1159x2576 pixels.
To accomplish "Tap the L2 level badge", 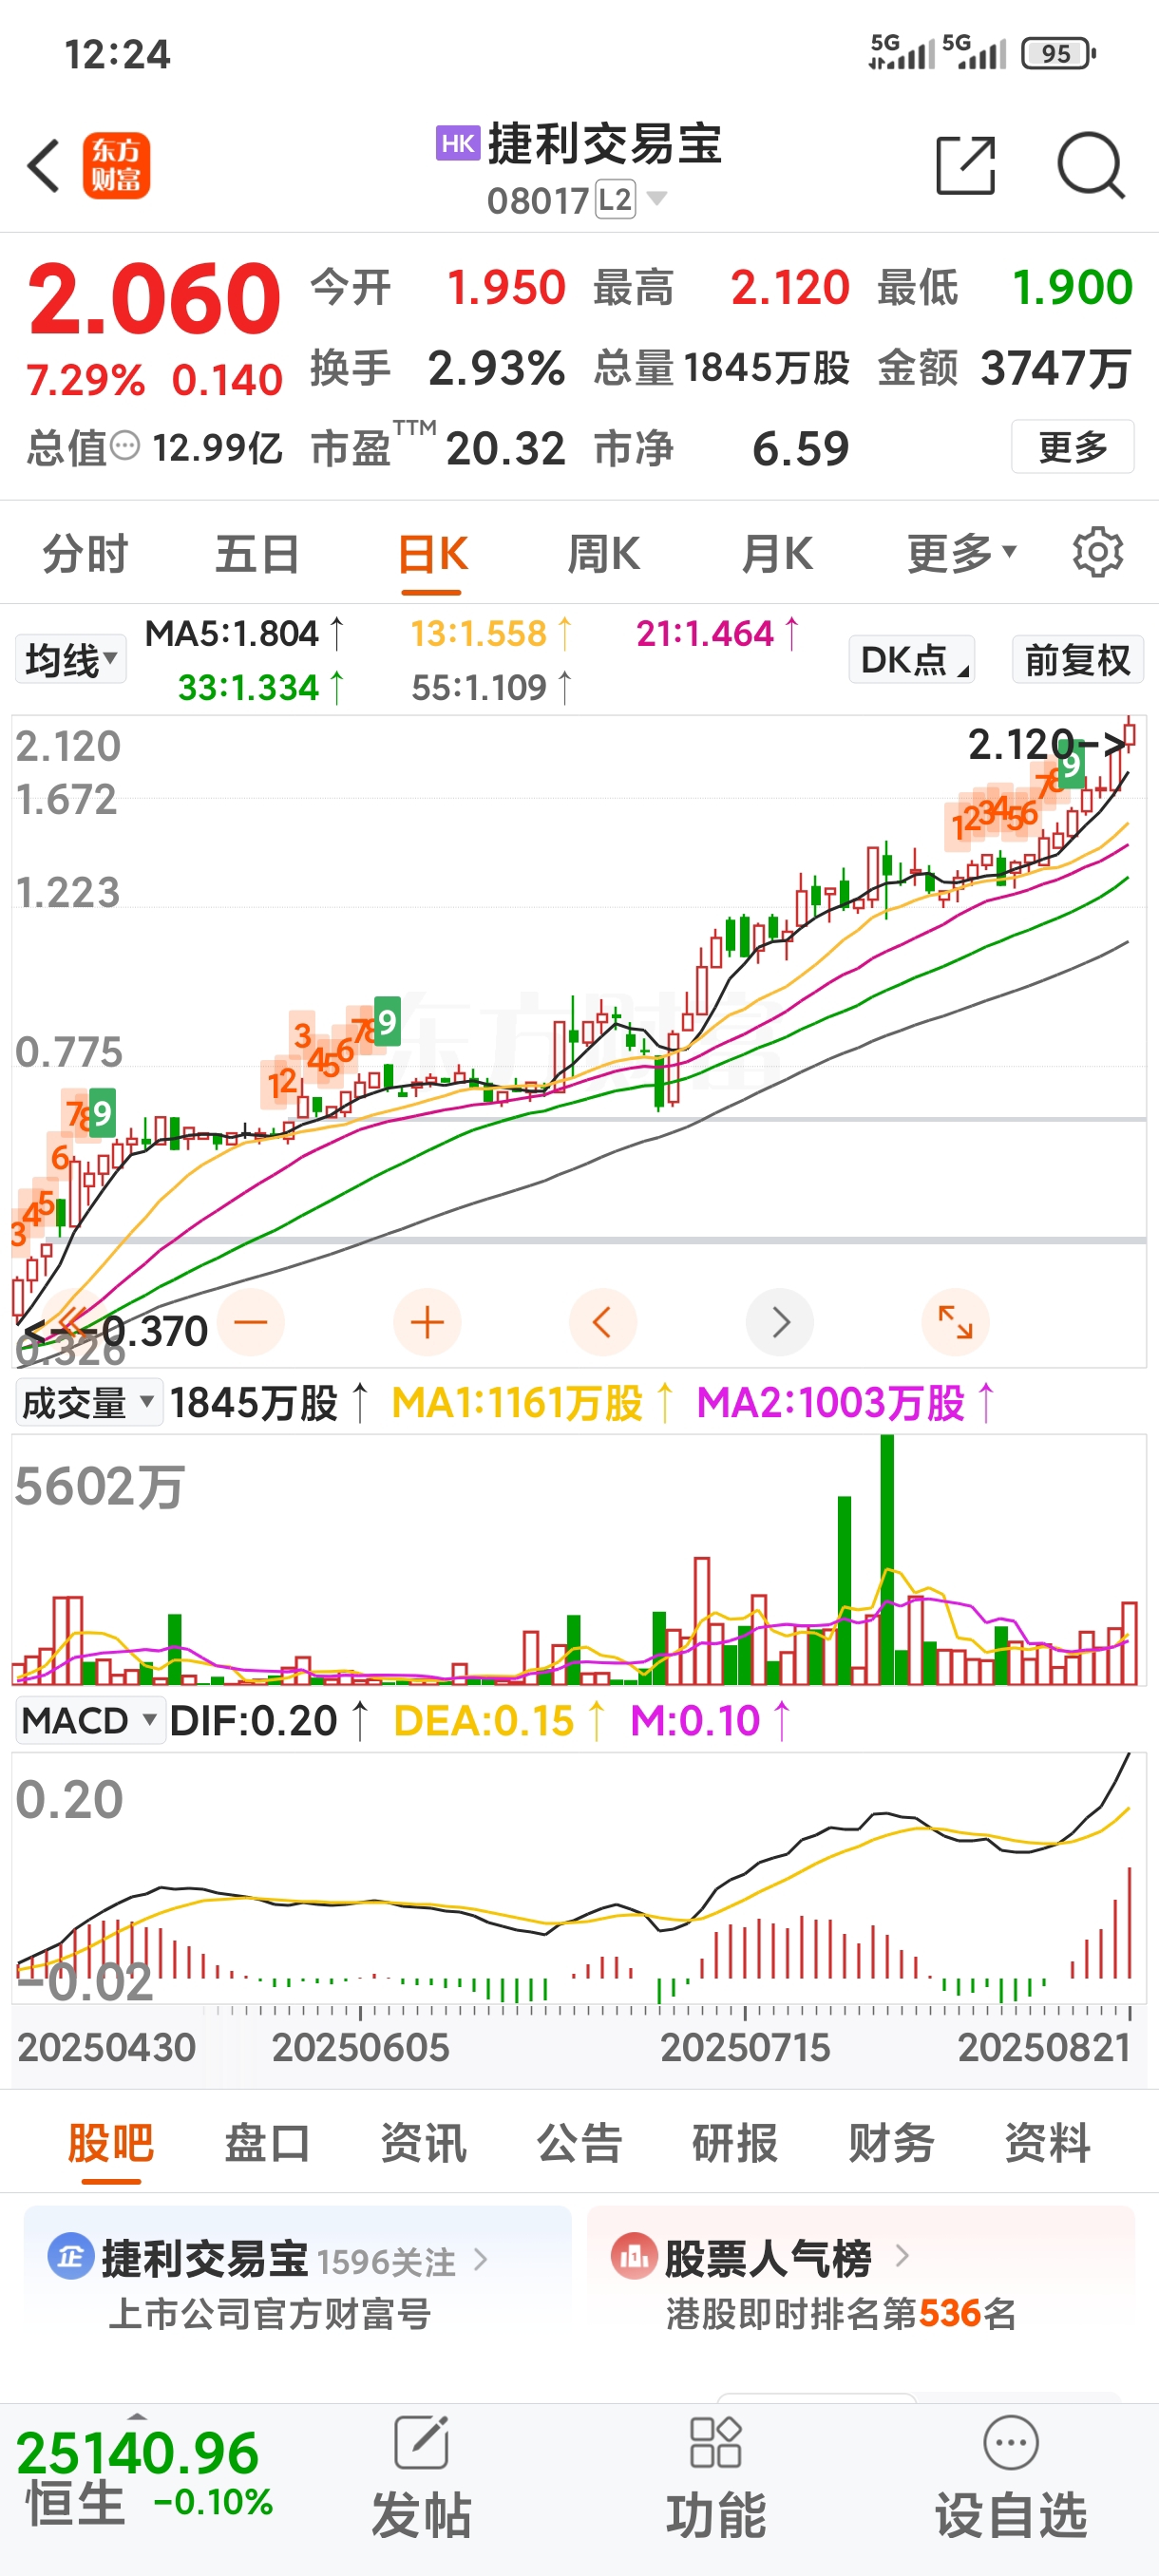I will point(615,200).
